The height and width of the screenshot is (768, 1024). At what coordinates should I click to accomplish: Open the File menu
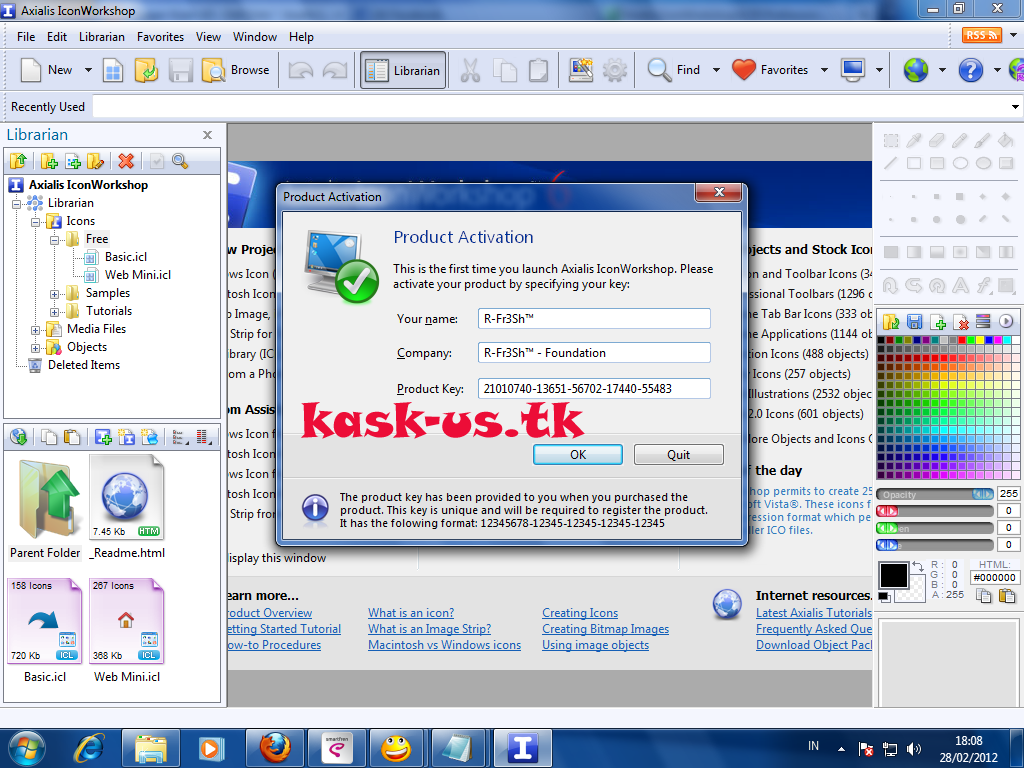pos(26,37)
